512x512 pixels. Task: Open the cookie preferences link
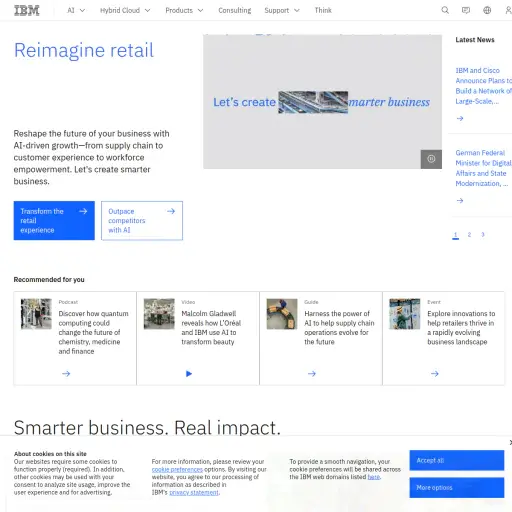(177, 469)
